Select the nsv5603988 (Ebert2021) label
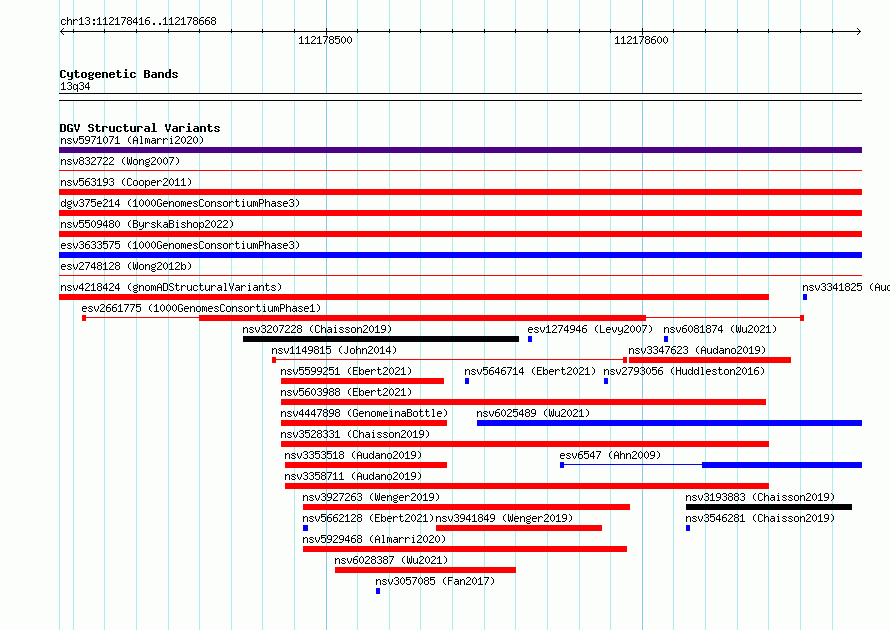The width and height of the screenshot is (890, 630). click(x=346, y=392)
